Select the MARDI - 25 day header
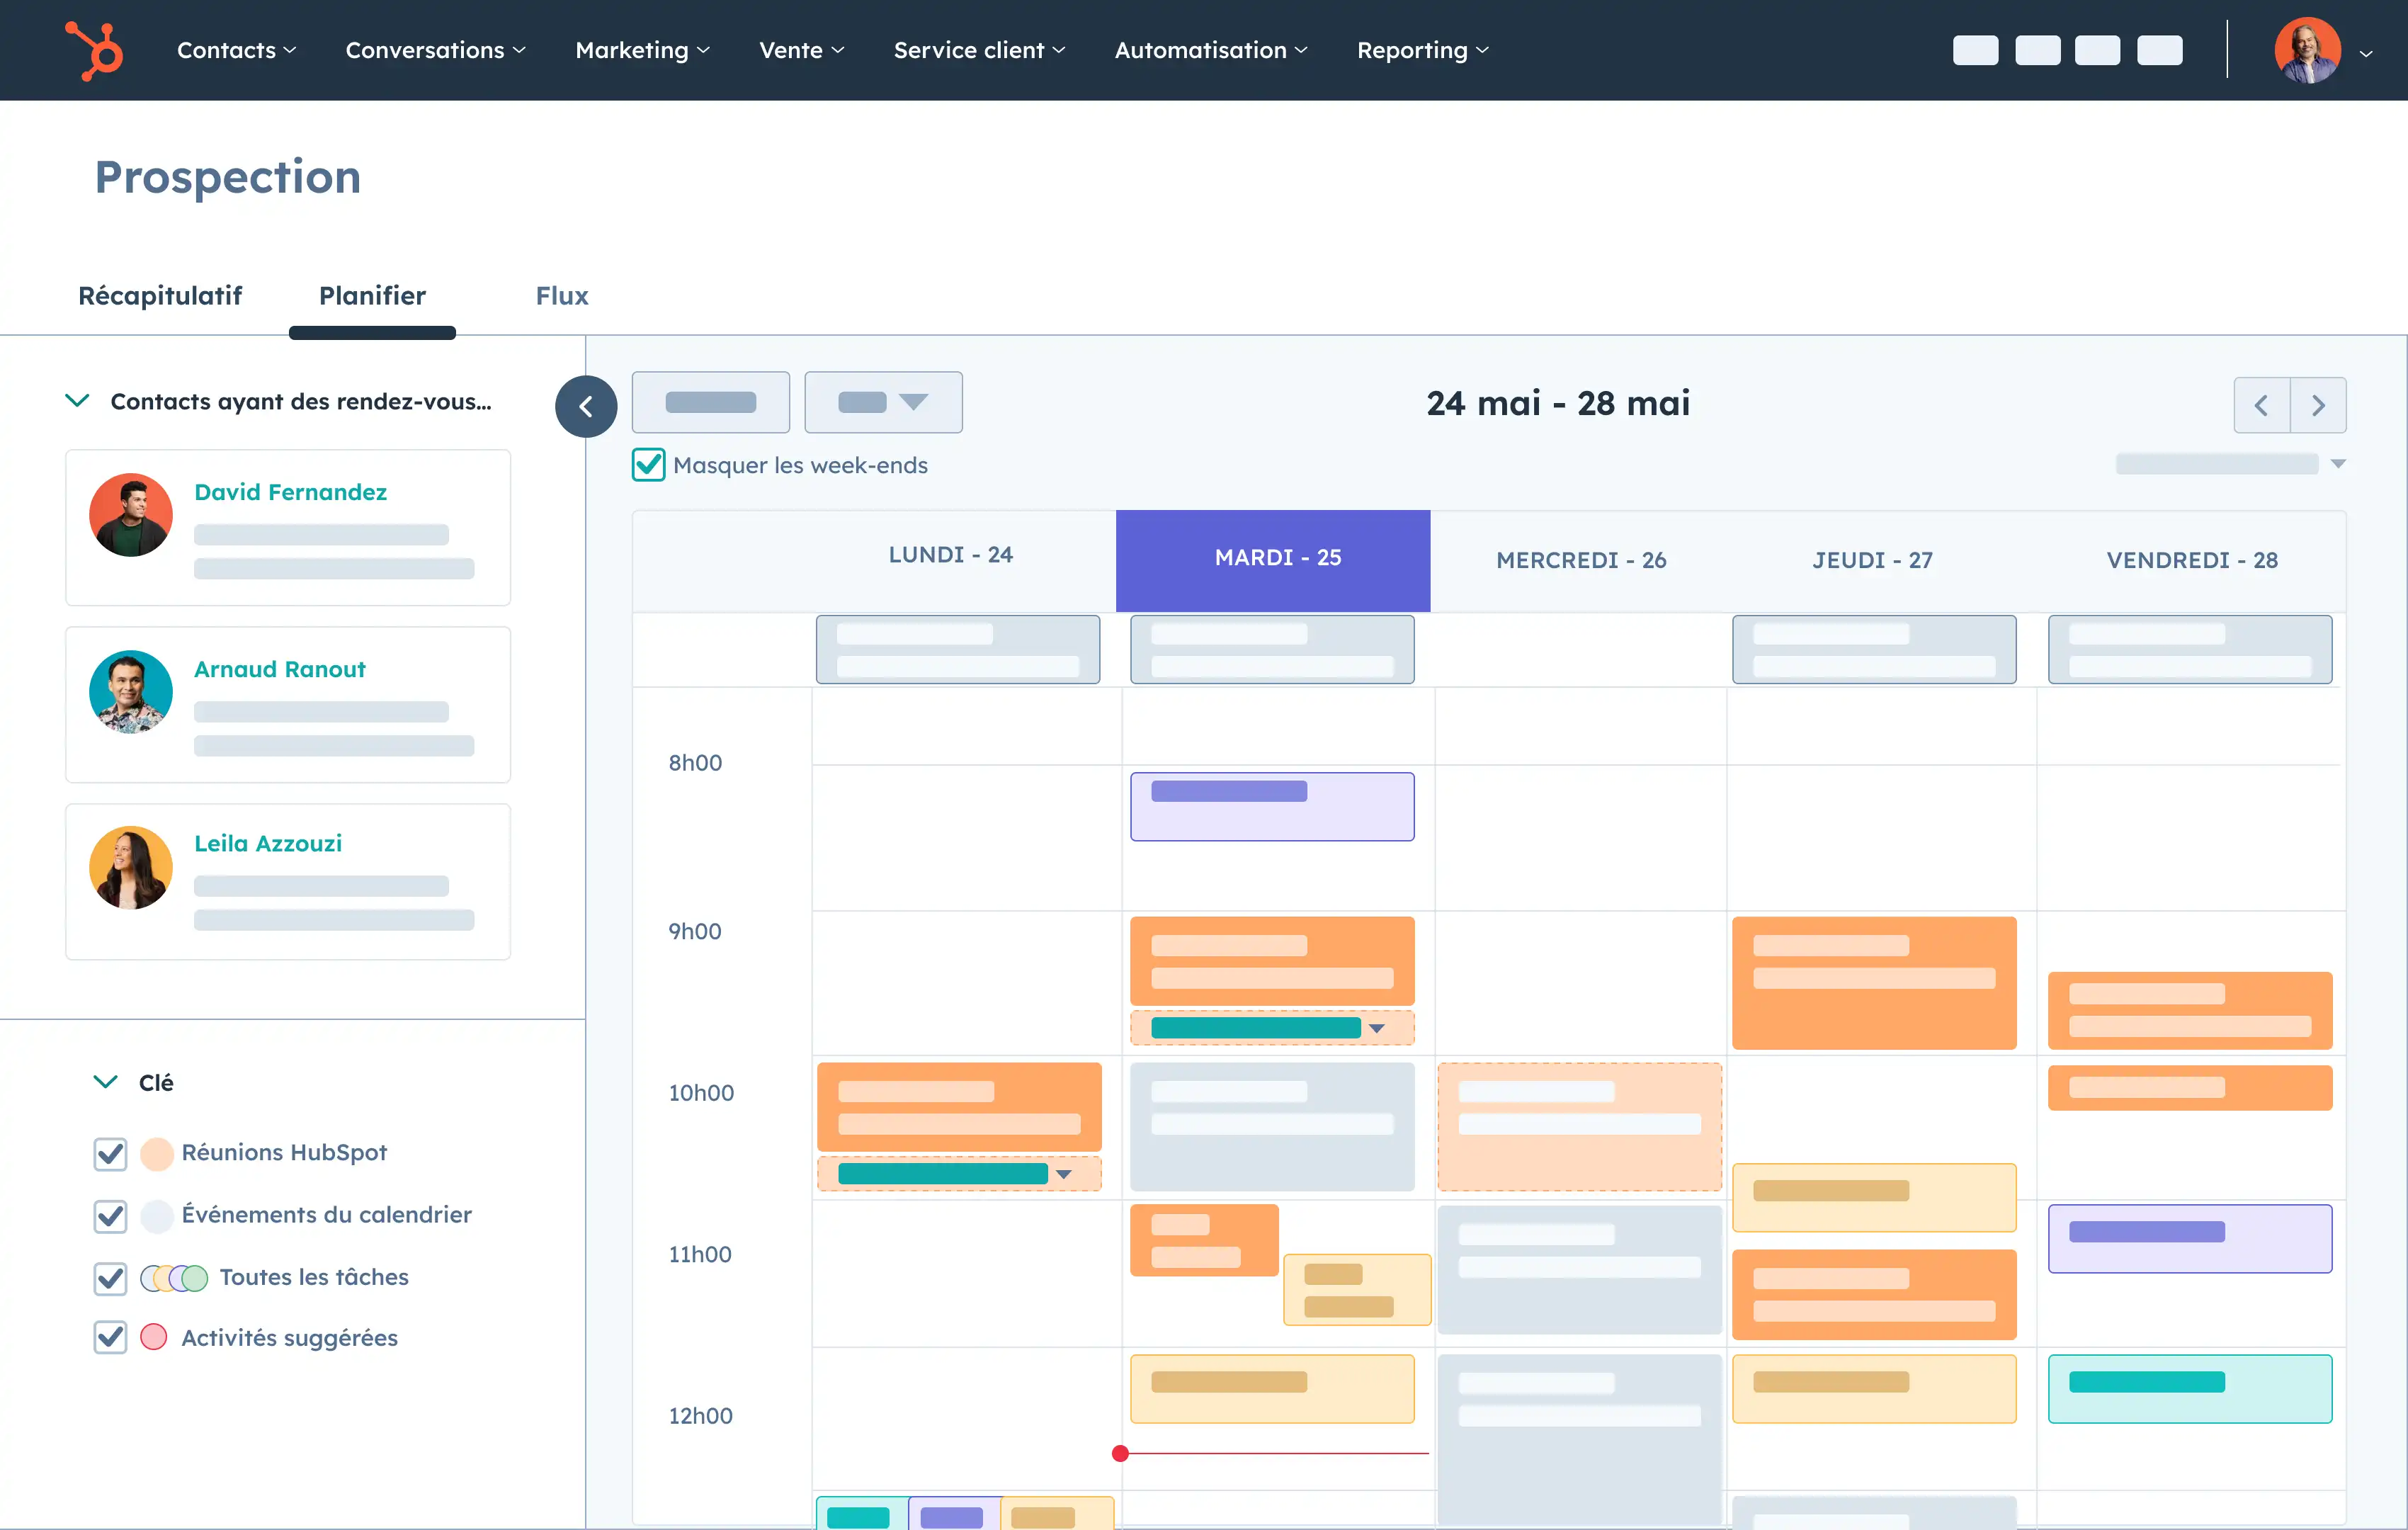Viewport: 2408px width, 1530px height. click(1273, 559)
